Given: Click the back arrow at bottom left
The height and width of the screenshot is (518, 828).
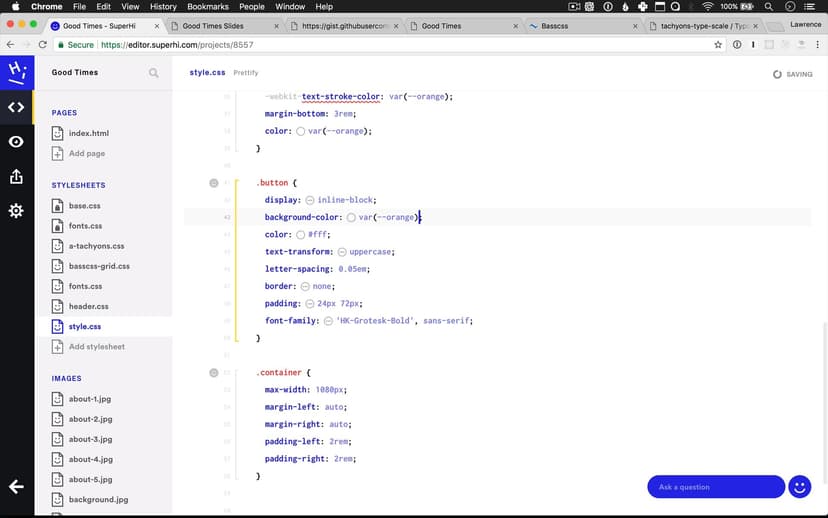Looking at the screenshot, I should point(16,487).
